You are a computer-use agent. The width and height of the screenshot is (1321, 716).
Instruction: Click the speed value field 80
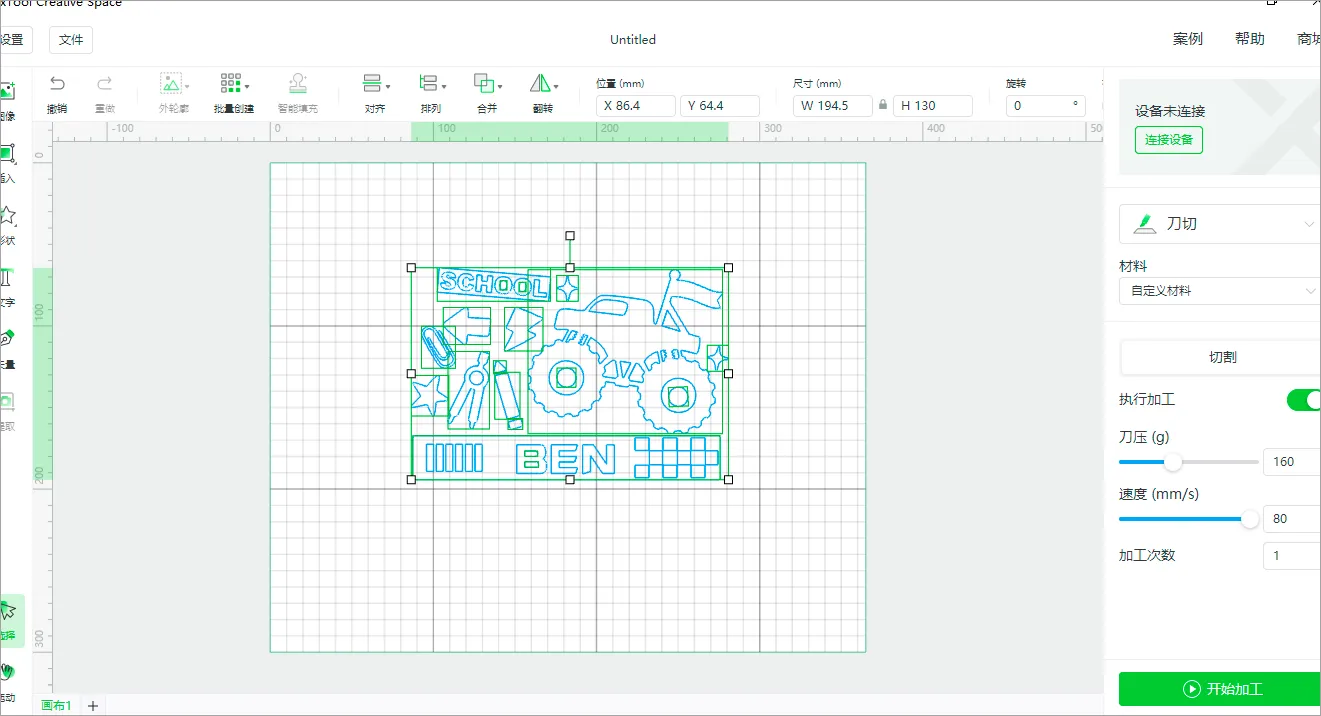1292,519
